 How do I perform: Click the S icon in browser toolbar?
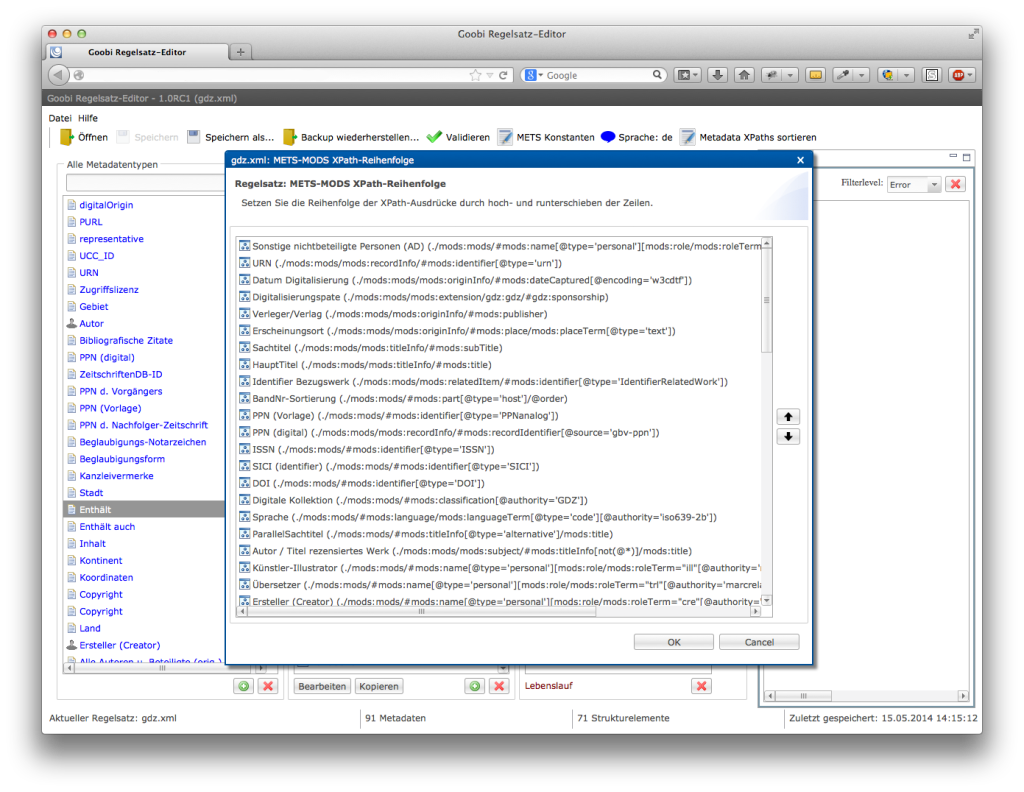point(932,75)
